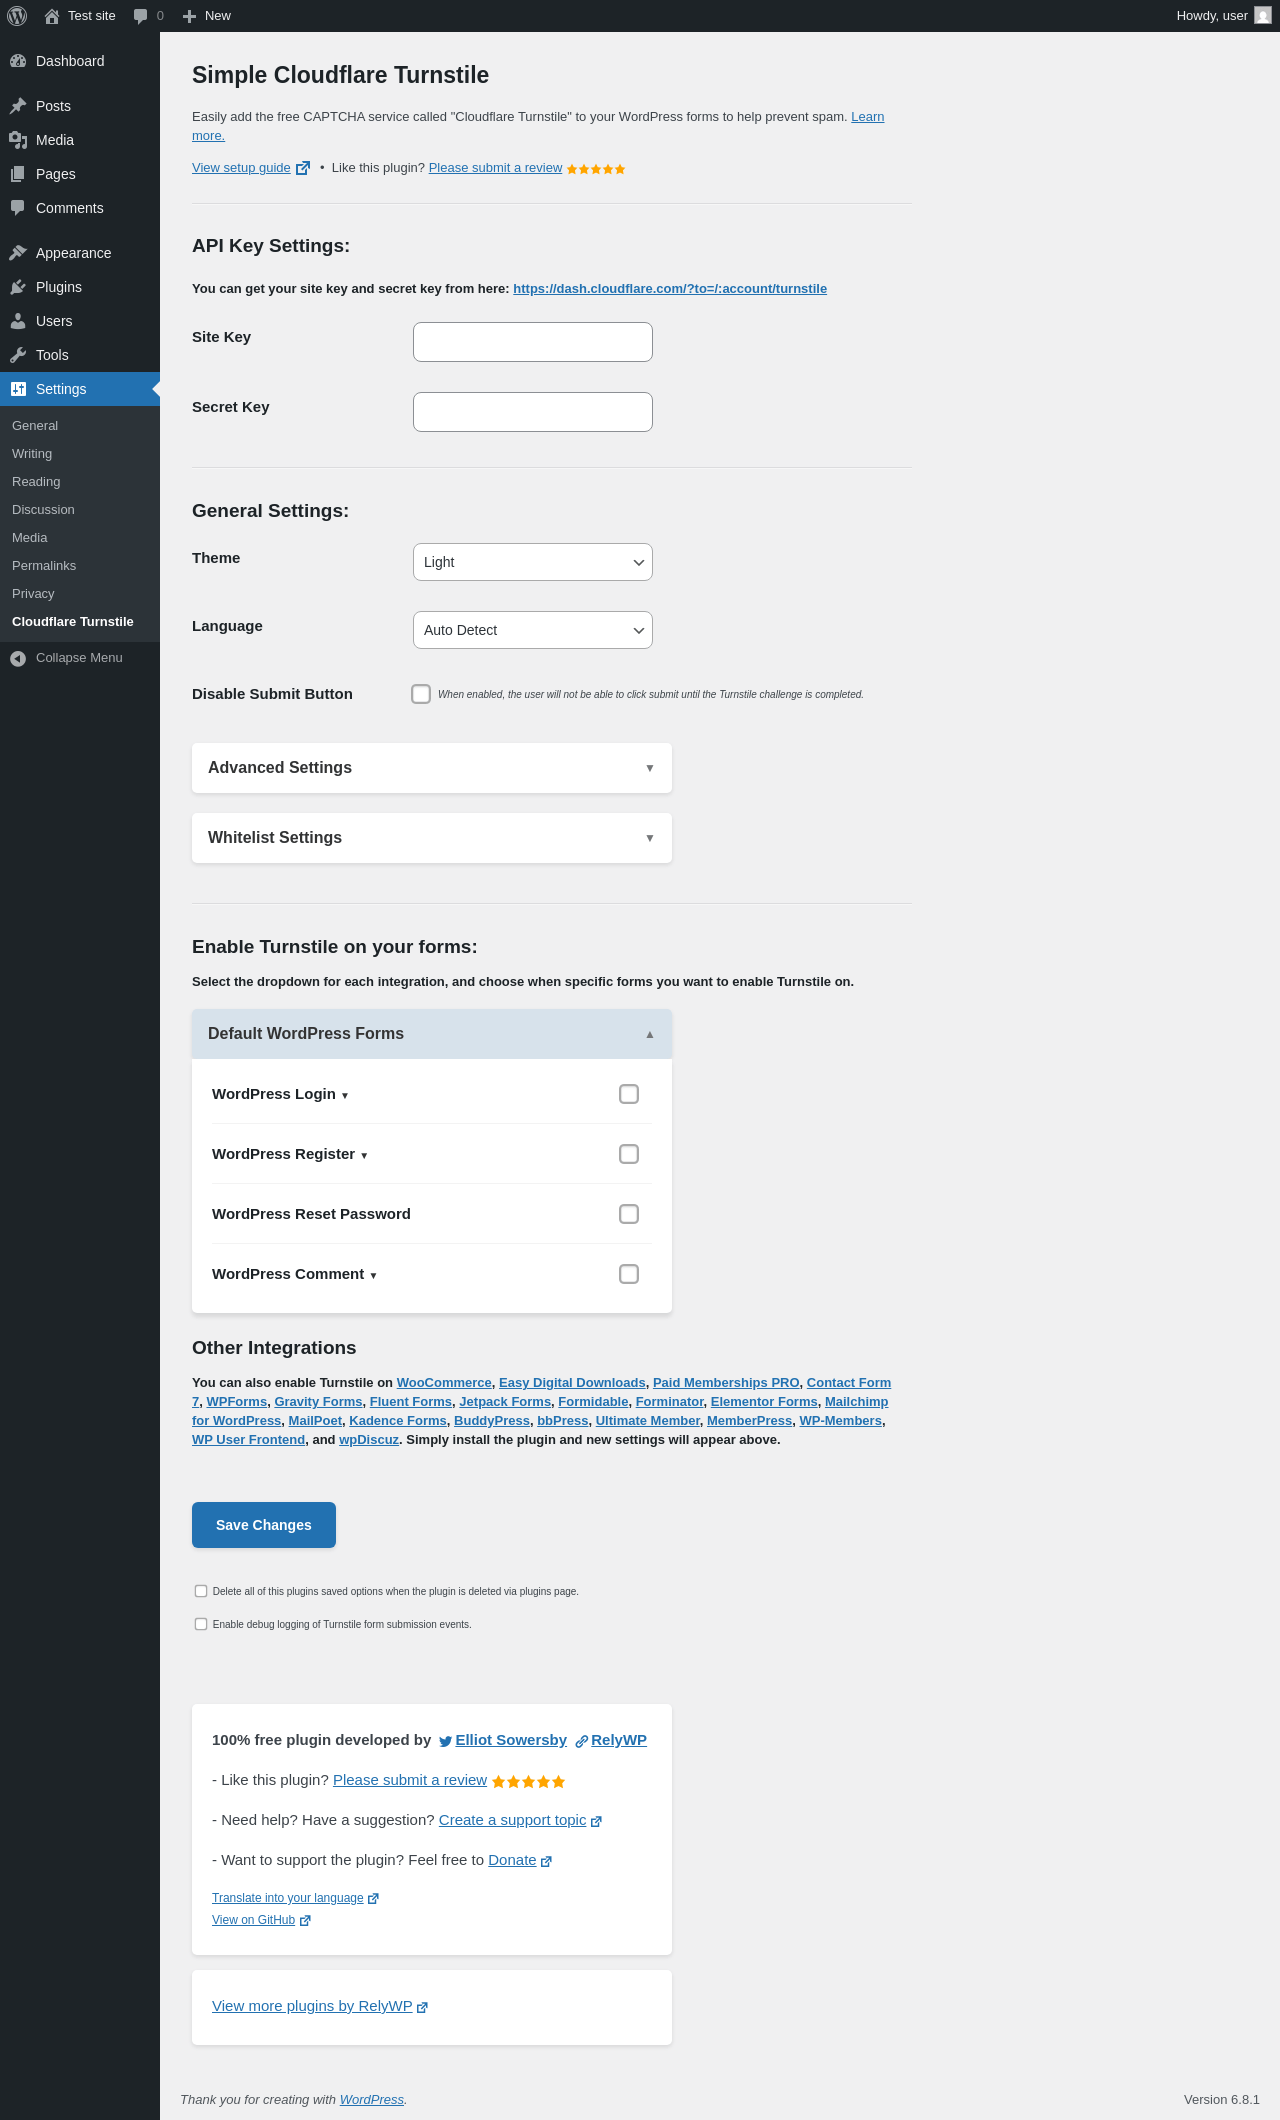Image resolution: width=1280 pixels, height=2120 pixels.
Task: Click the Collapse Menu arrow icon
Action: (18, 658)
